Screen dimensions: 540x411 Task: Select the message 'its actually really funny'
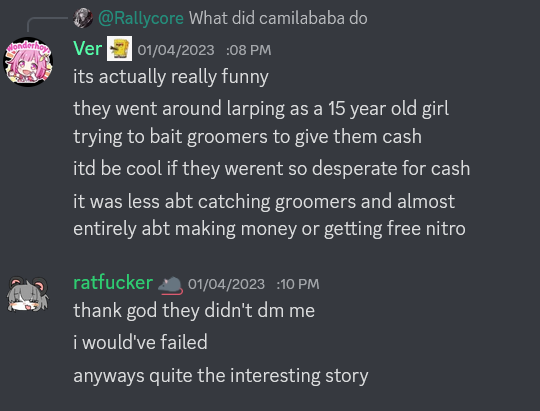tap(171, 76)
